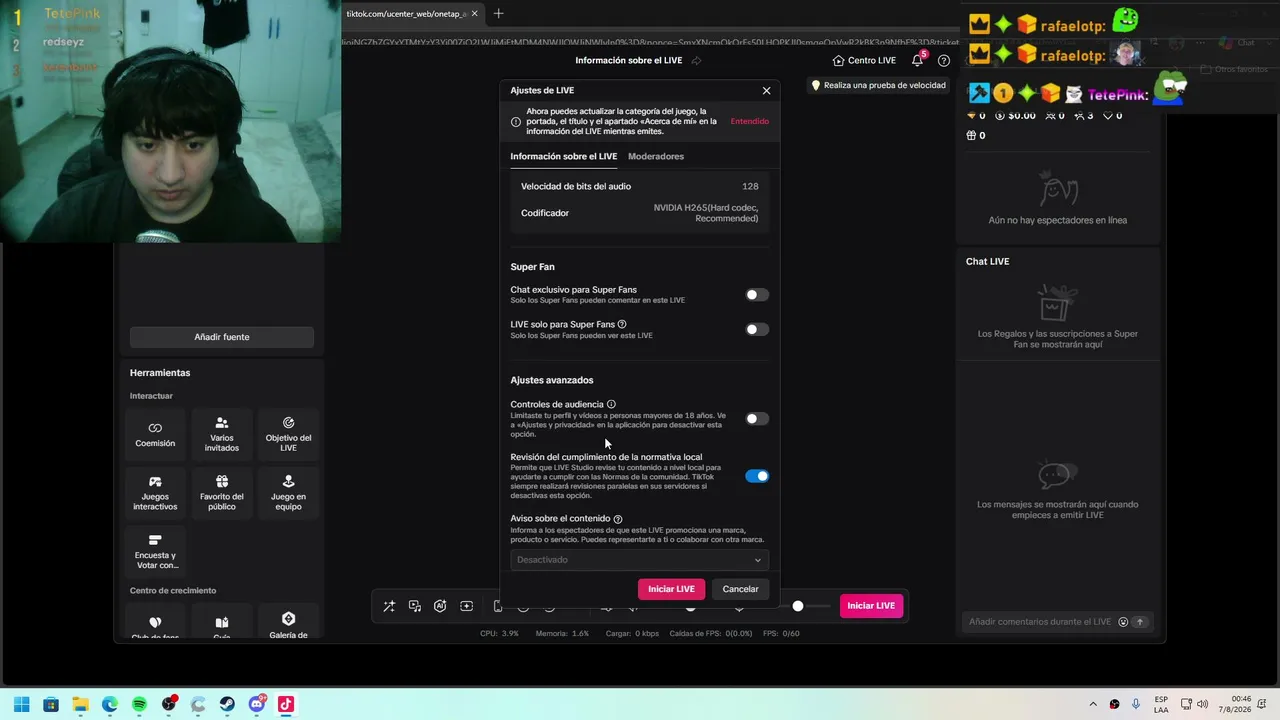Show info tooltip for Controles de audiencia
The height and width of the screenshot is (720, 1280).
(611, 404)
